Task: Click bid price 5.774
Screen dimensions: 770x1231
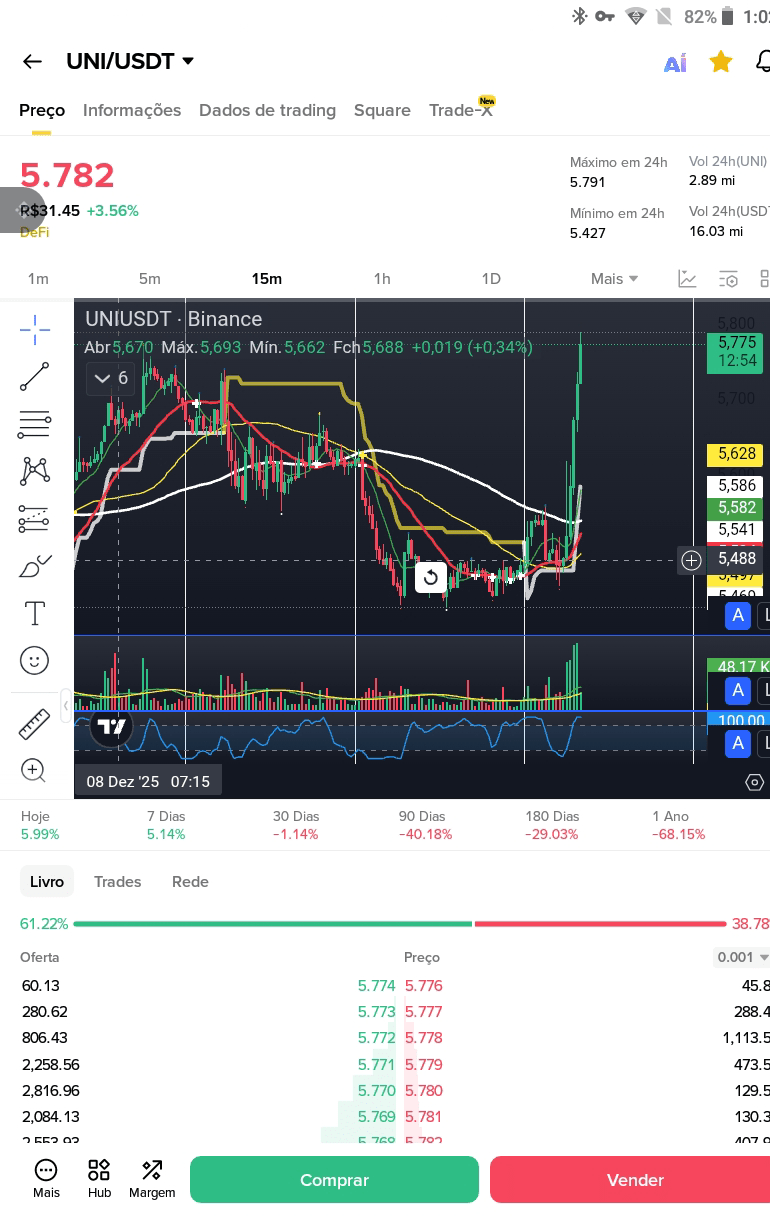Action: click(x=377, y=986)
